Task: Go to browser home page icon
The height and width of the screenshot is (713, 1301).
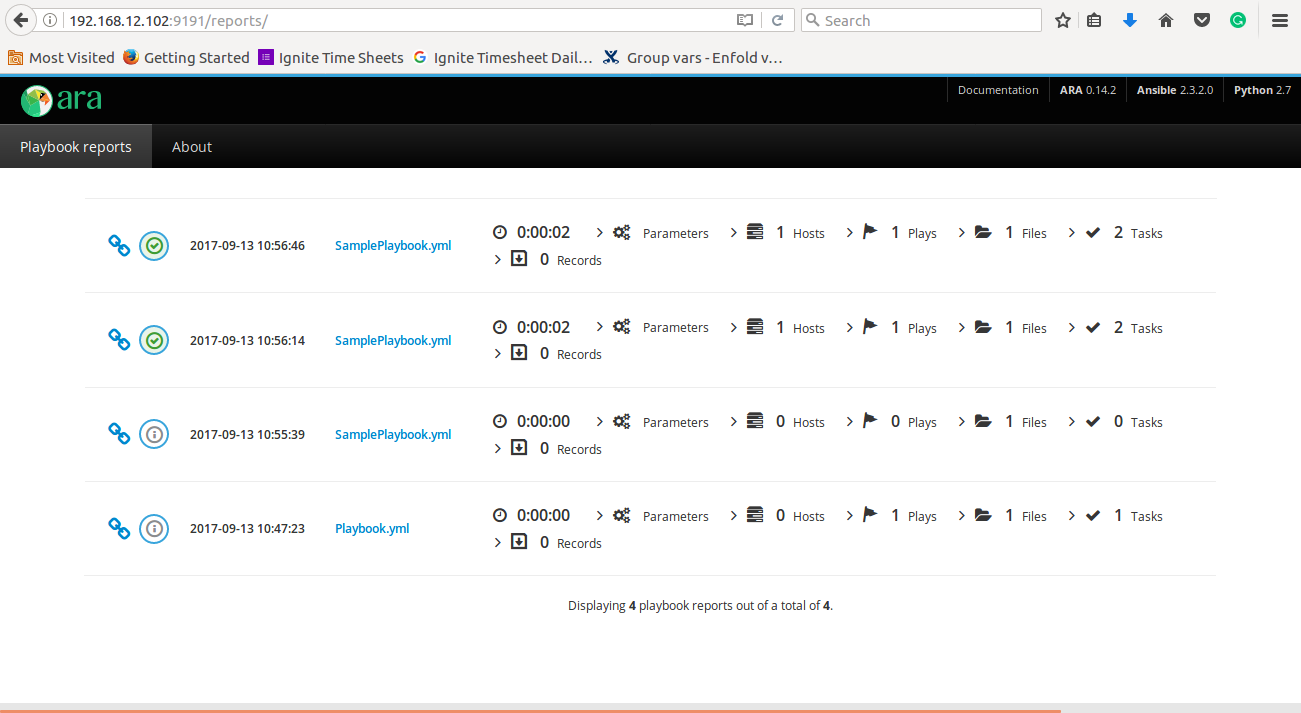Action: point(1166,20)
